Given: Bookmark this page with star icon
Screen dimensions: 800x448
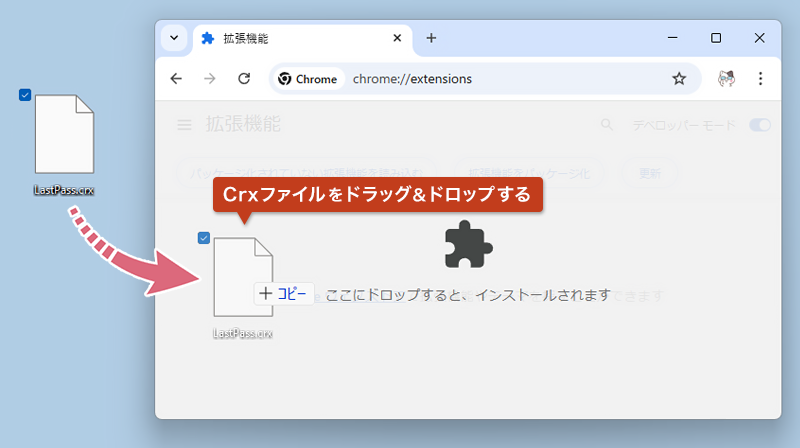Looking at the screenshot, I should pyautogui.click(x=679, y=79).
